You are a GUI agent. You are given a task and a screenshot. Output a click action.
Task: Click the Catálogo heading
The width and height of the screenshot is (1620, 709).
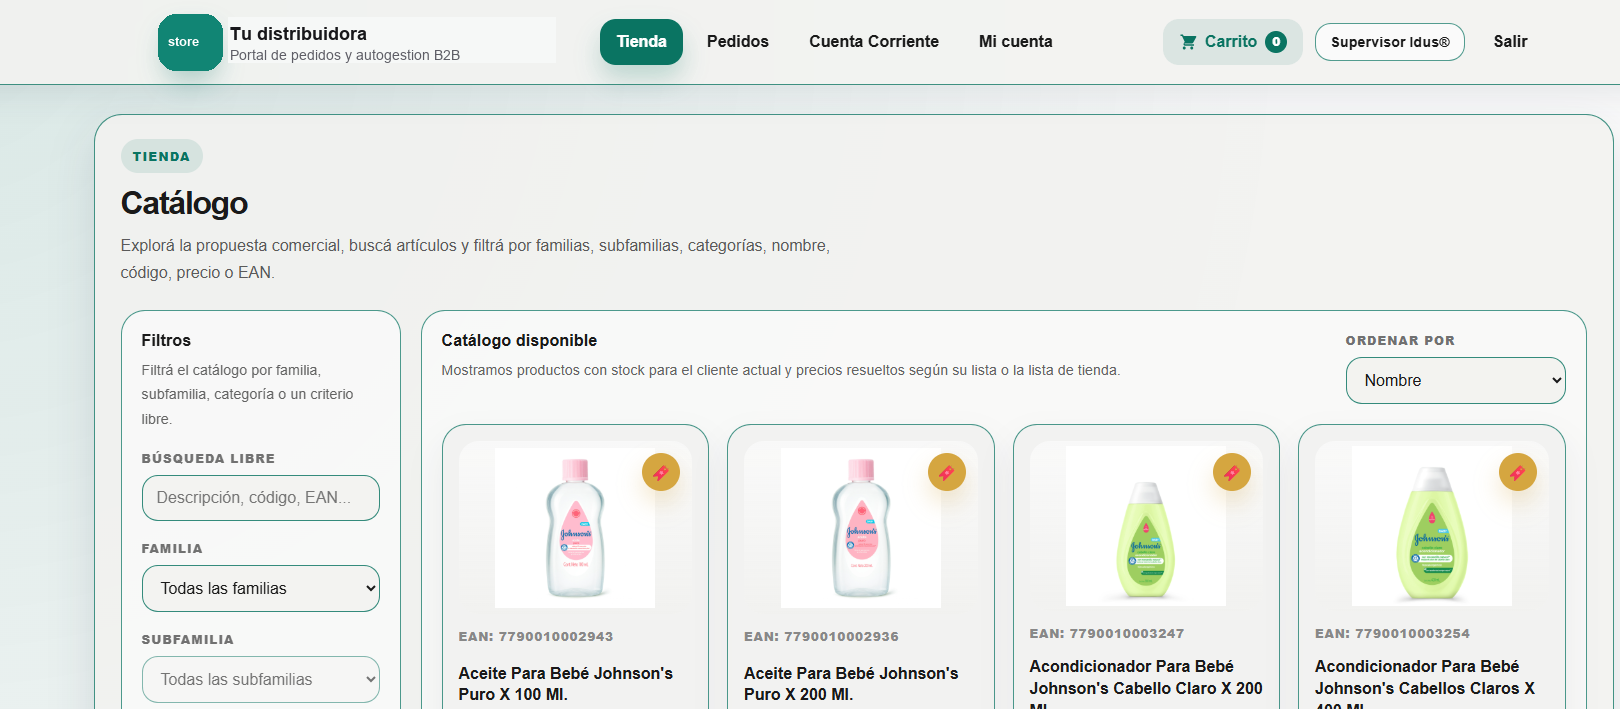184,203
